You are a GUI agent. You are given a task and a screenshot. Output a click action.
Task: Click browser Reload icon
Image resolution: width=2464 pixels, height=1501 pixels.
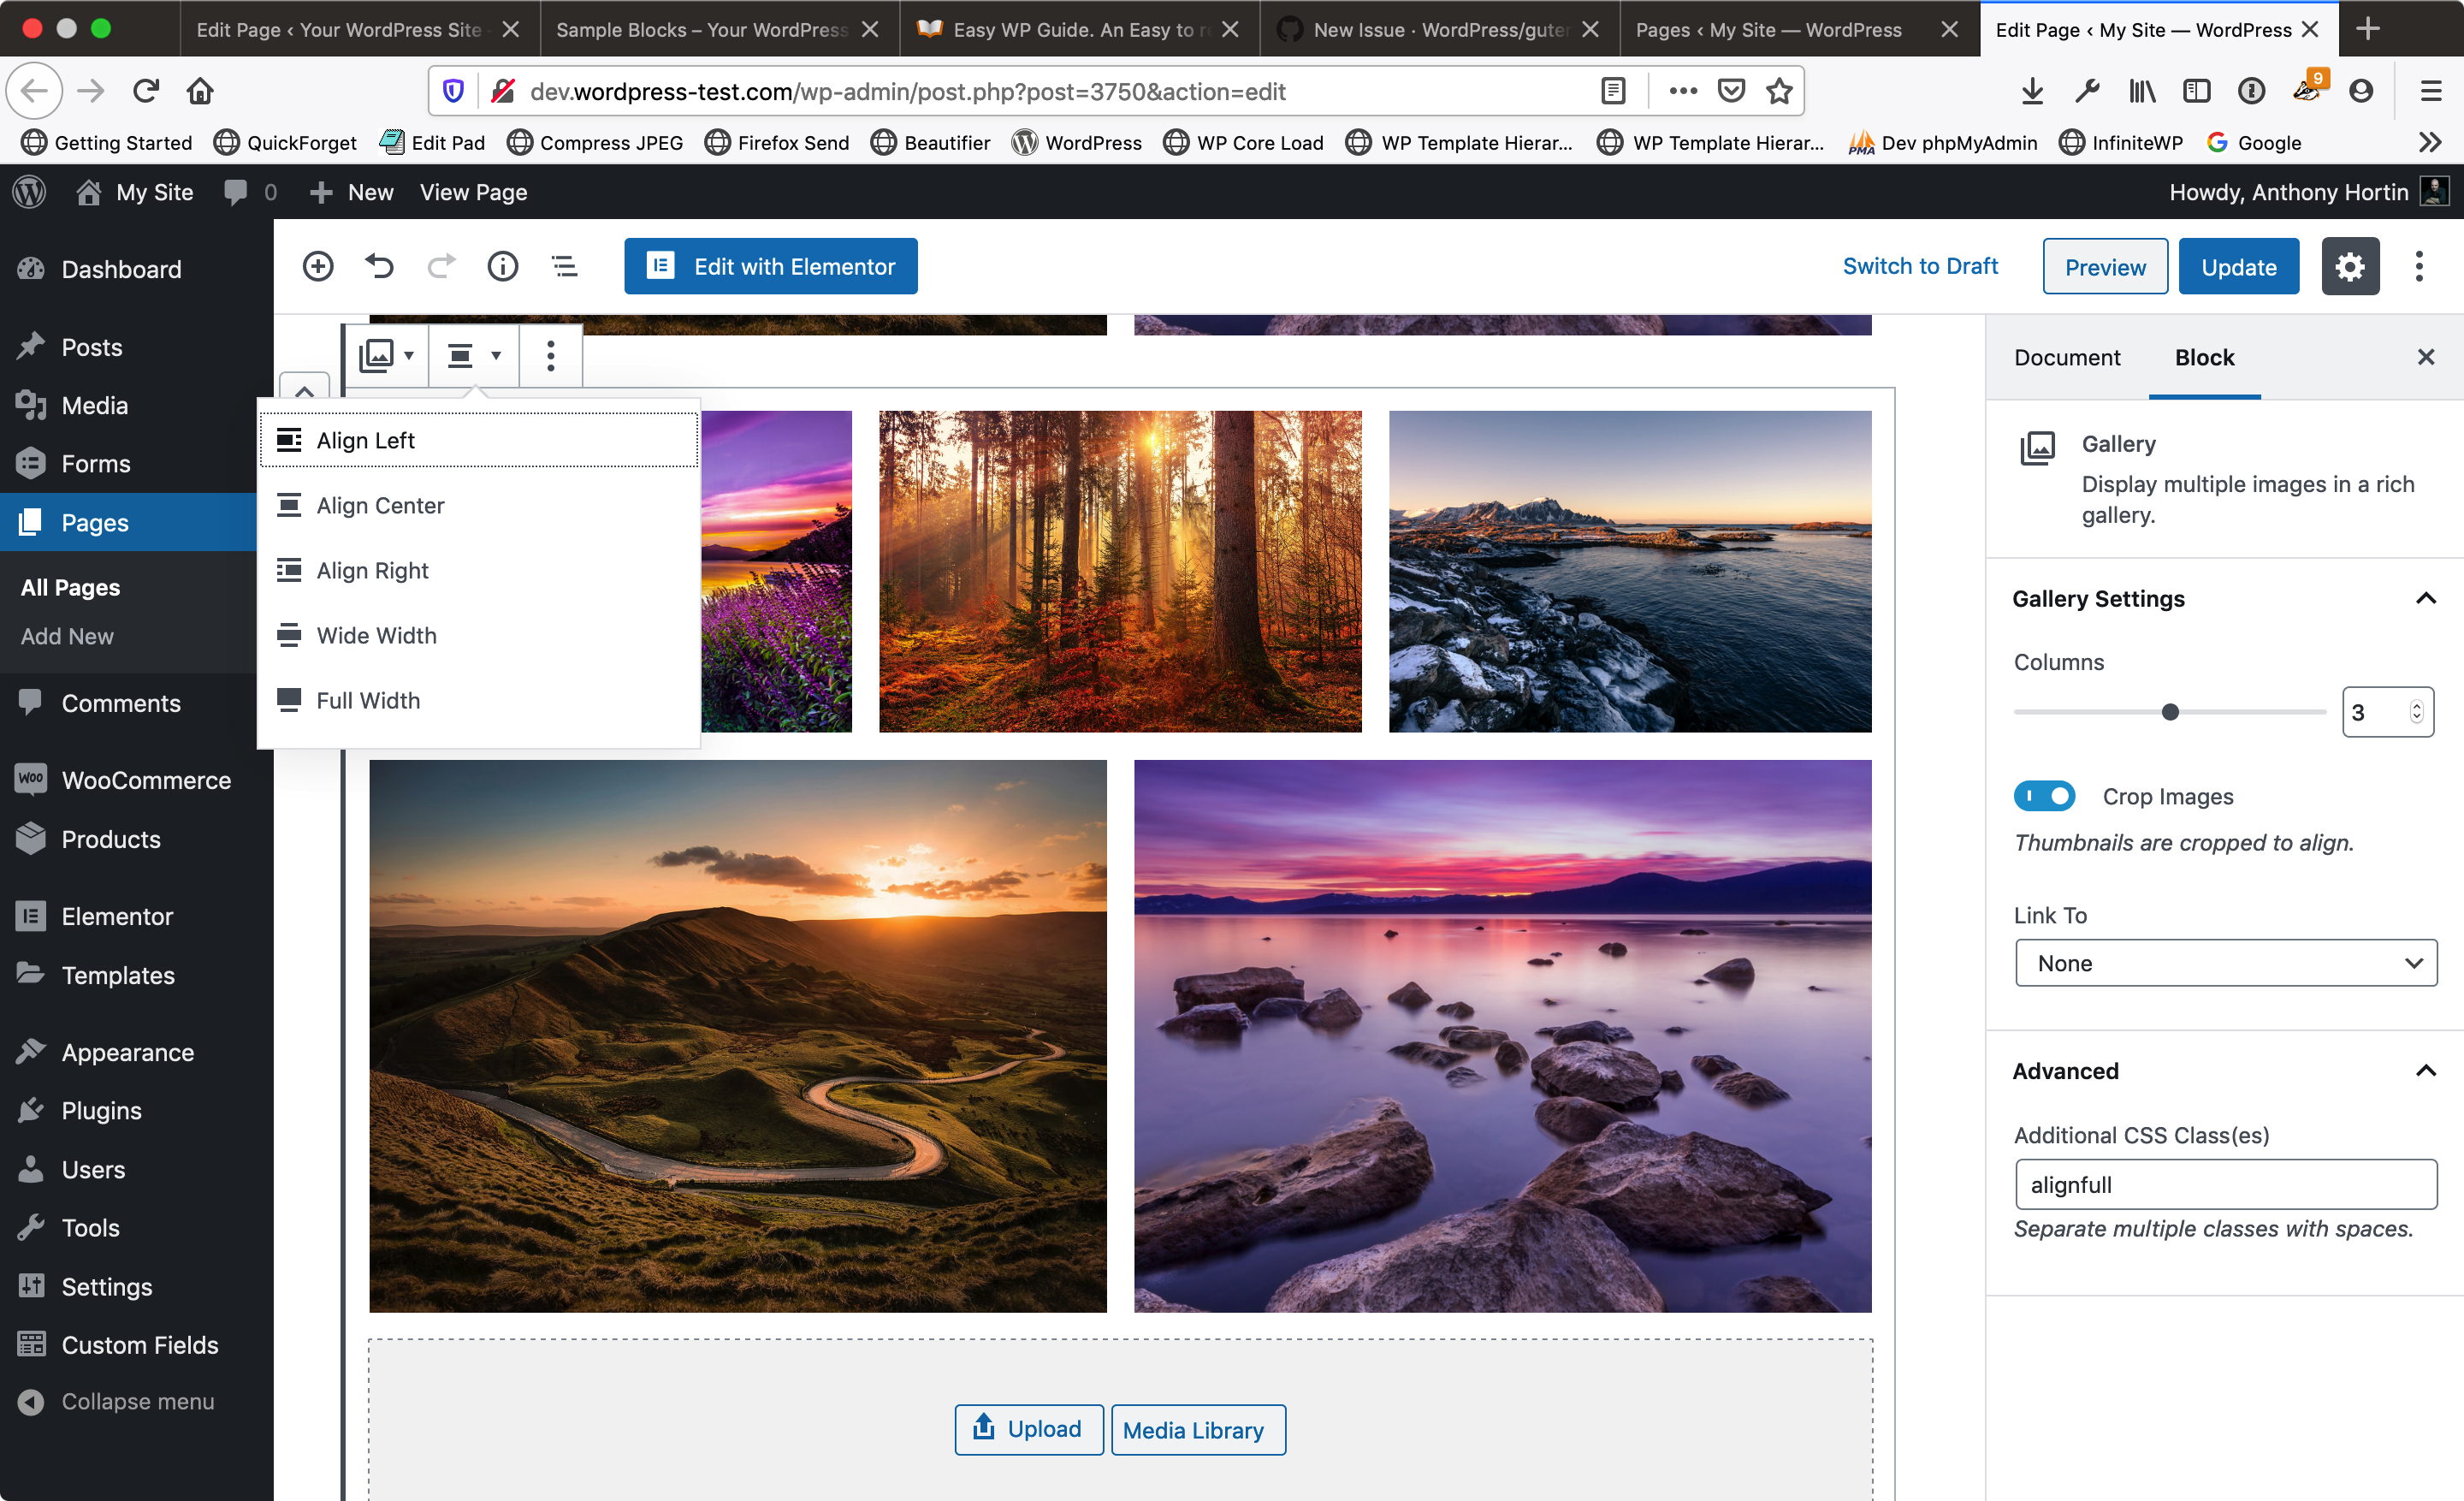click(146, 91)
